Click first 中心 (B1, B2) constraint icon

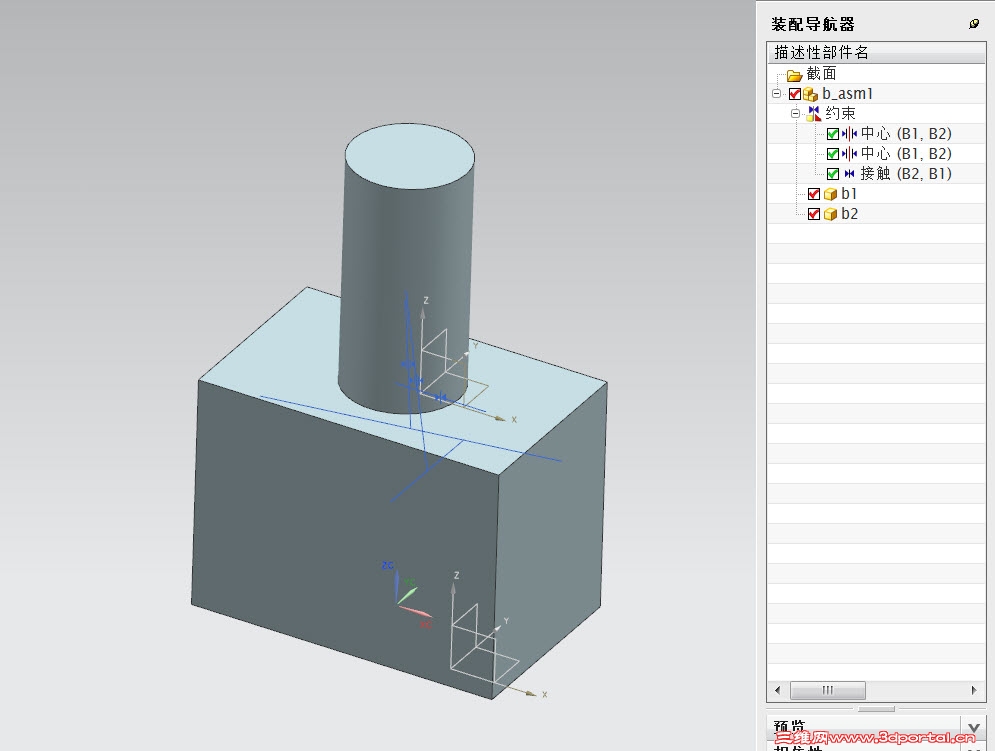tap(849, 133)
